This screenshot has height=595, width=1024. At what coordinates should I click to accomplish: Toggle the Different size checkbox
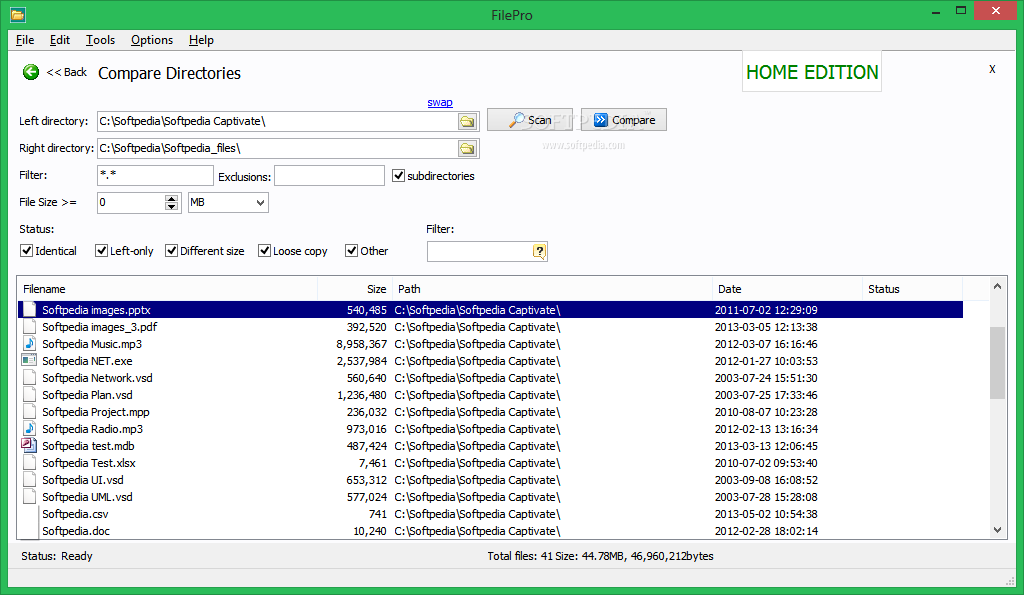coord(172,251)
